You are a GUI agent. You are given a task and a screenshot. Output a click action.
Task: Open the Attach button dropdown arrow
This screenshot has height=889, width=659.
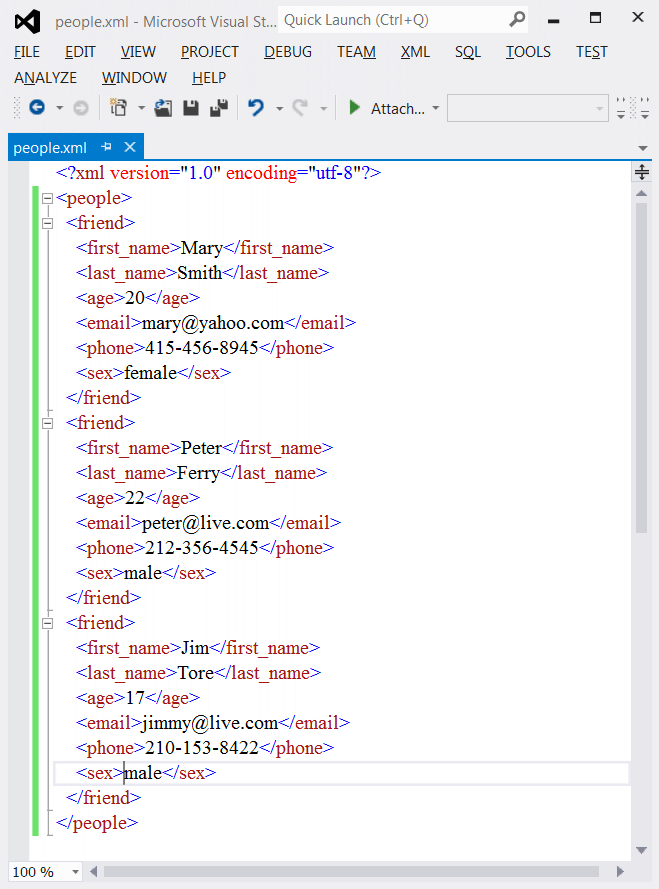pos(436,108)
